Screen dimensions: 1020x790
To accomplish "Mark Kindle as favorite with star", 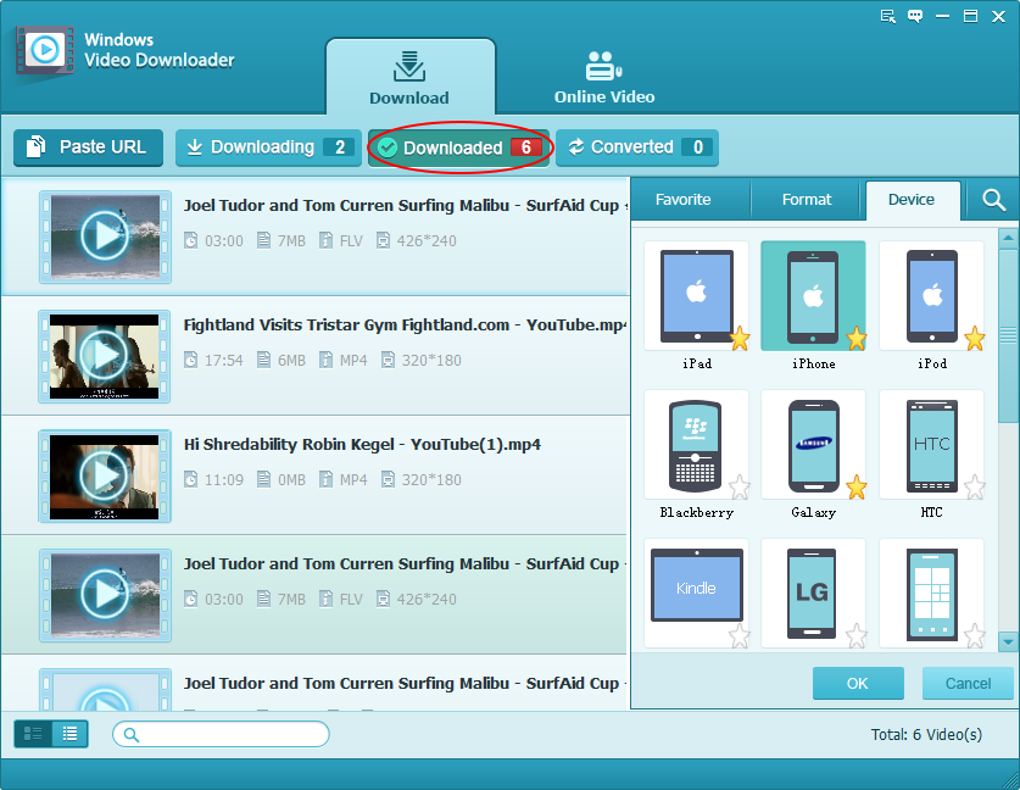I will click(x=740, y=636).
